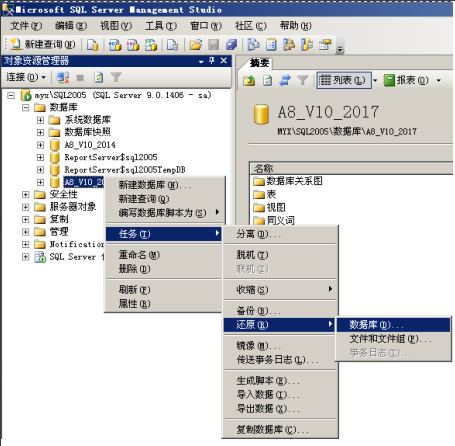Click the Save disk toolbar icon
This screenshot has height=446, width=455.
[x=214, y=45]
